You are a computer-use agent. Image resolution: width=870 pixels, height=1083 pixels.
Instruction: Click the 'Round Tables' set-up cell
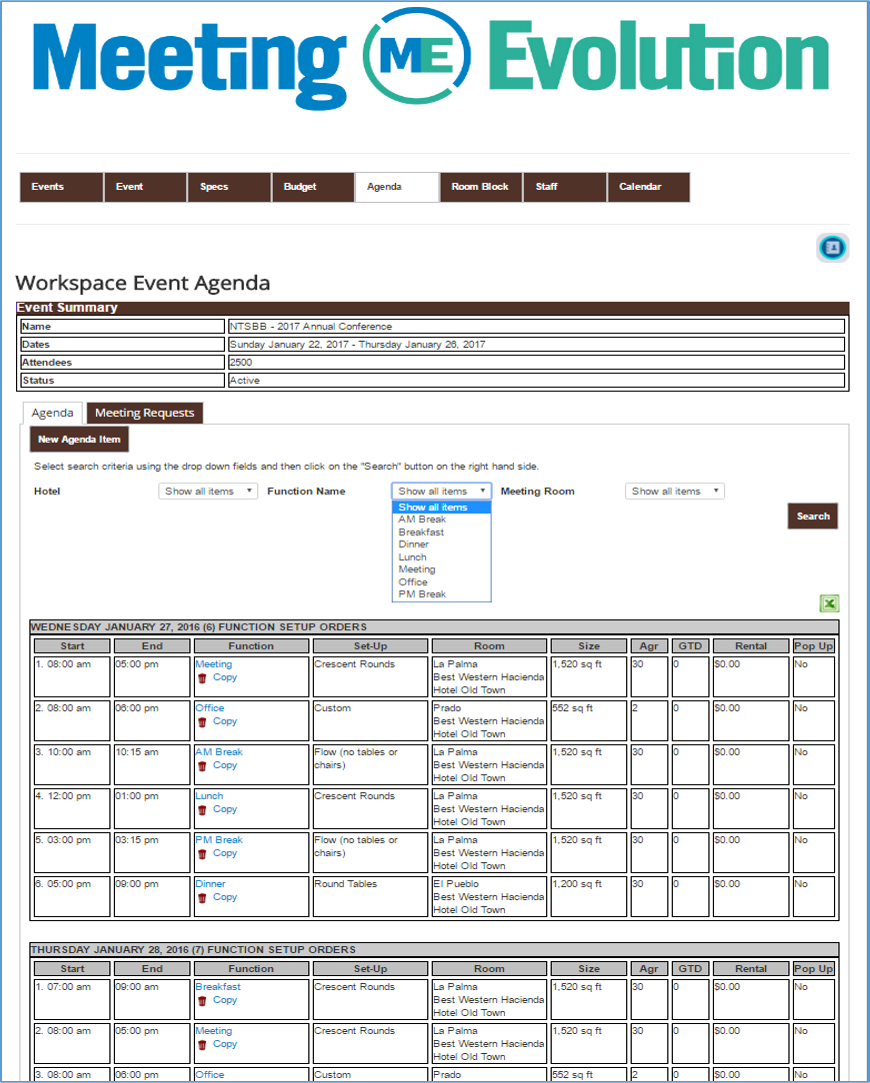click(370, 897)
